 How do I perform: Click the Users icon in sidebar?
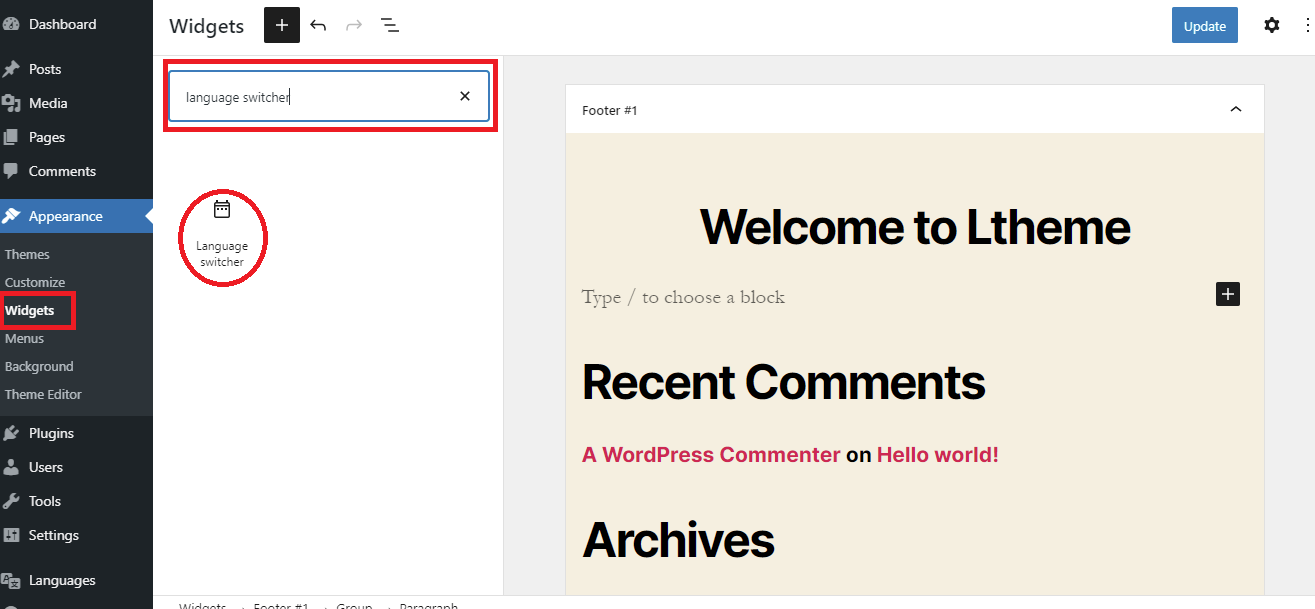[x=11, y=467]
